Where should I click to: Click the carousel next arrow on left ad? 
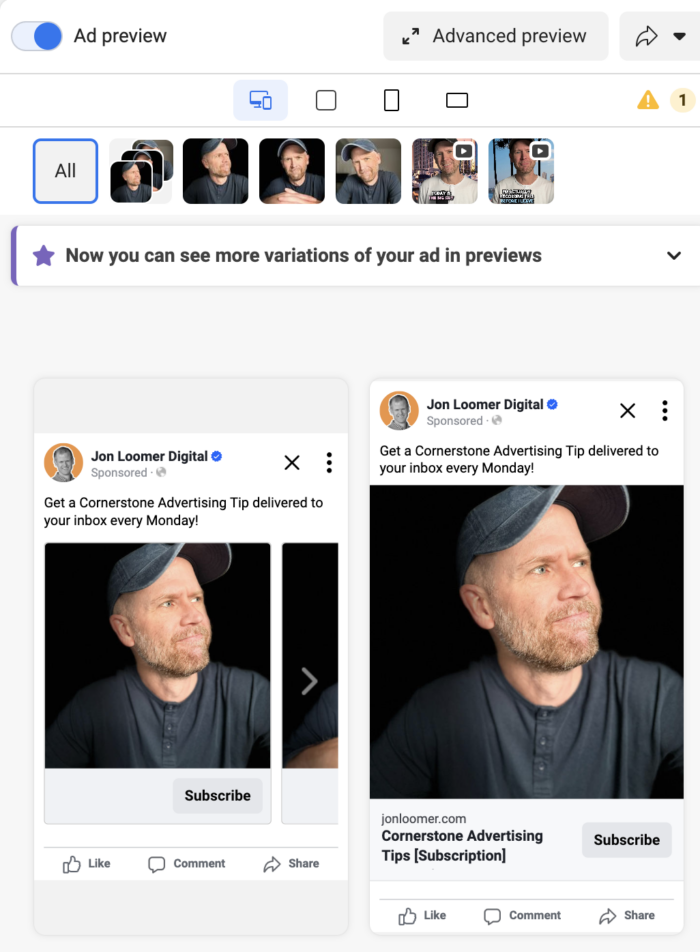(310, 681)
